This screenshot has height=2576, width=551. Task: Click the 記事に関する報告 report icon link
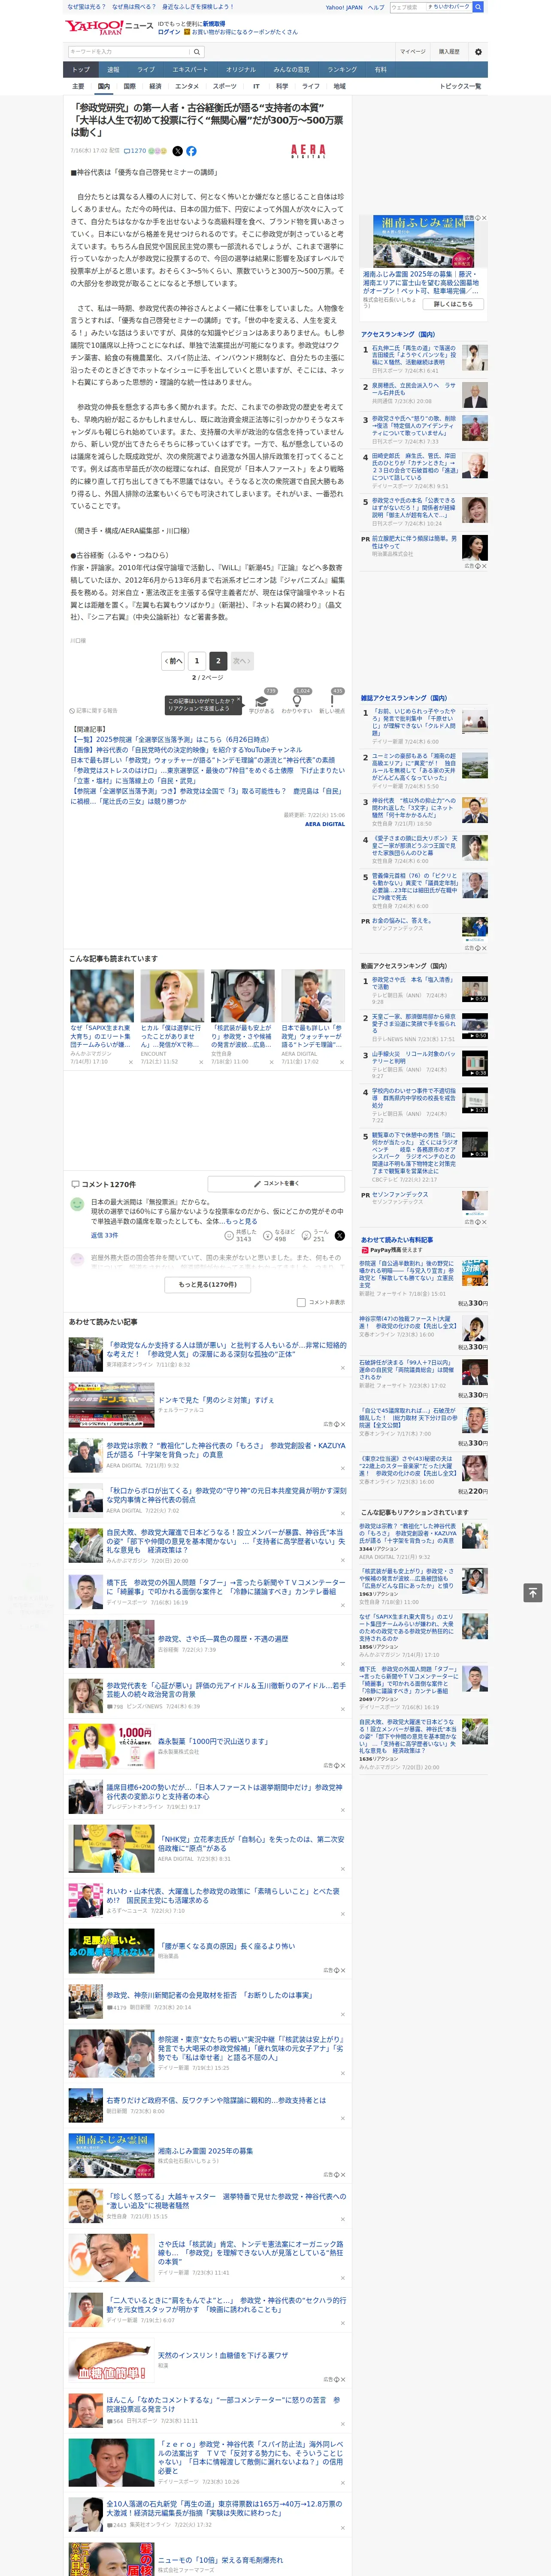93,710
